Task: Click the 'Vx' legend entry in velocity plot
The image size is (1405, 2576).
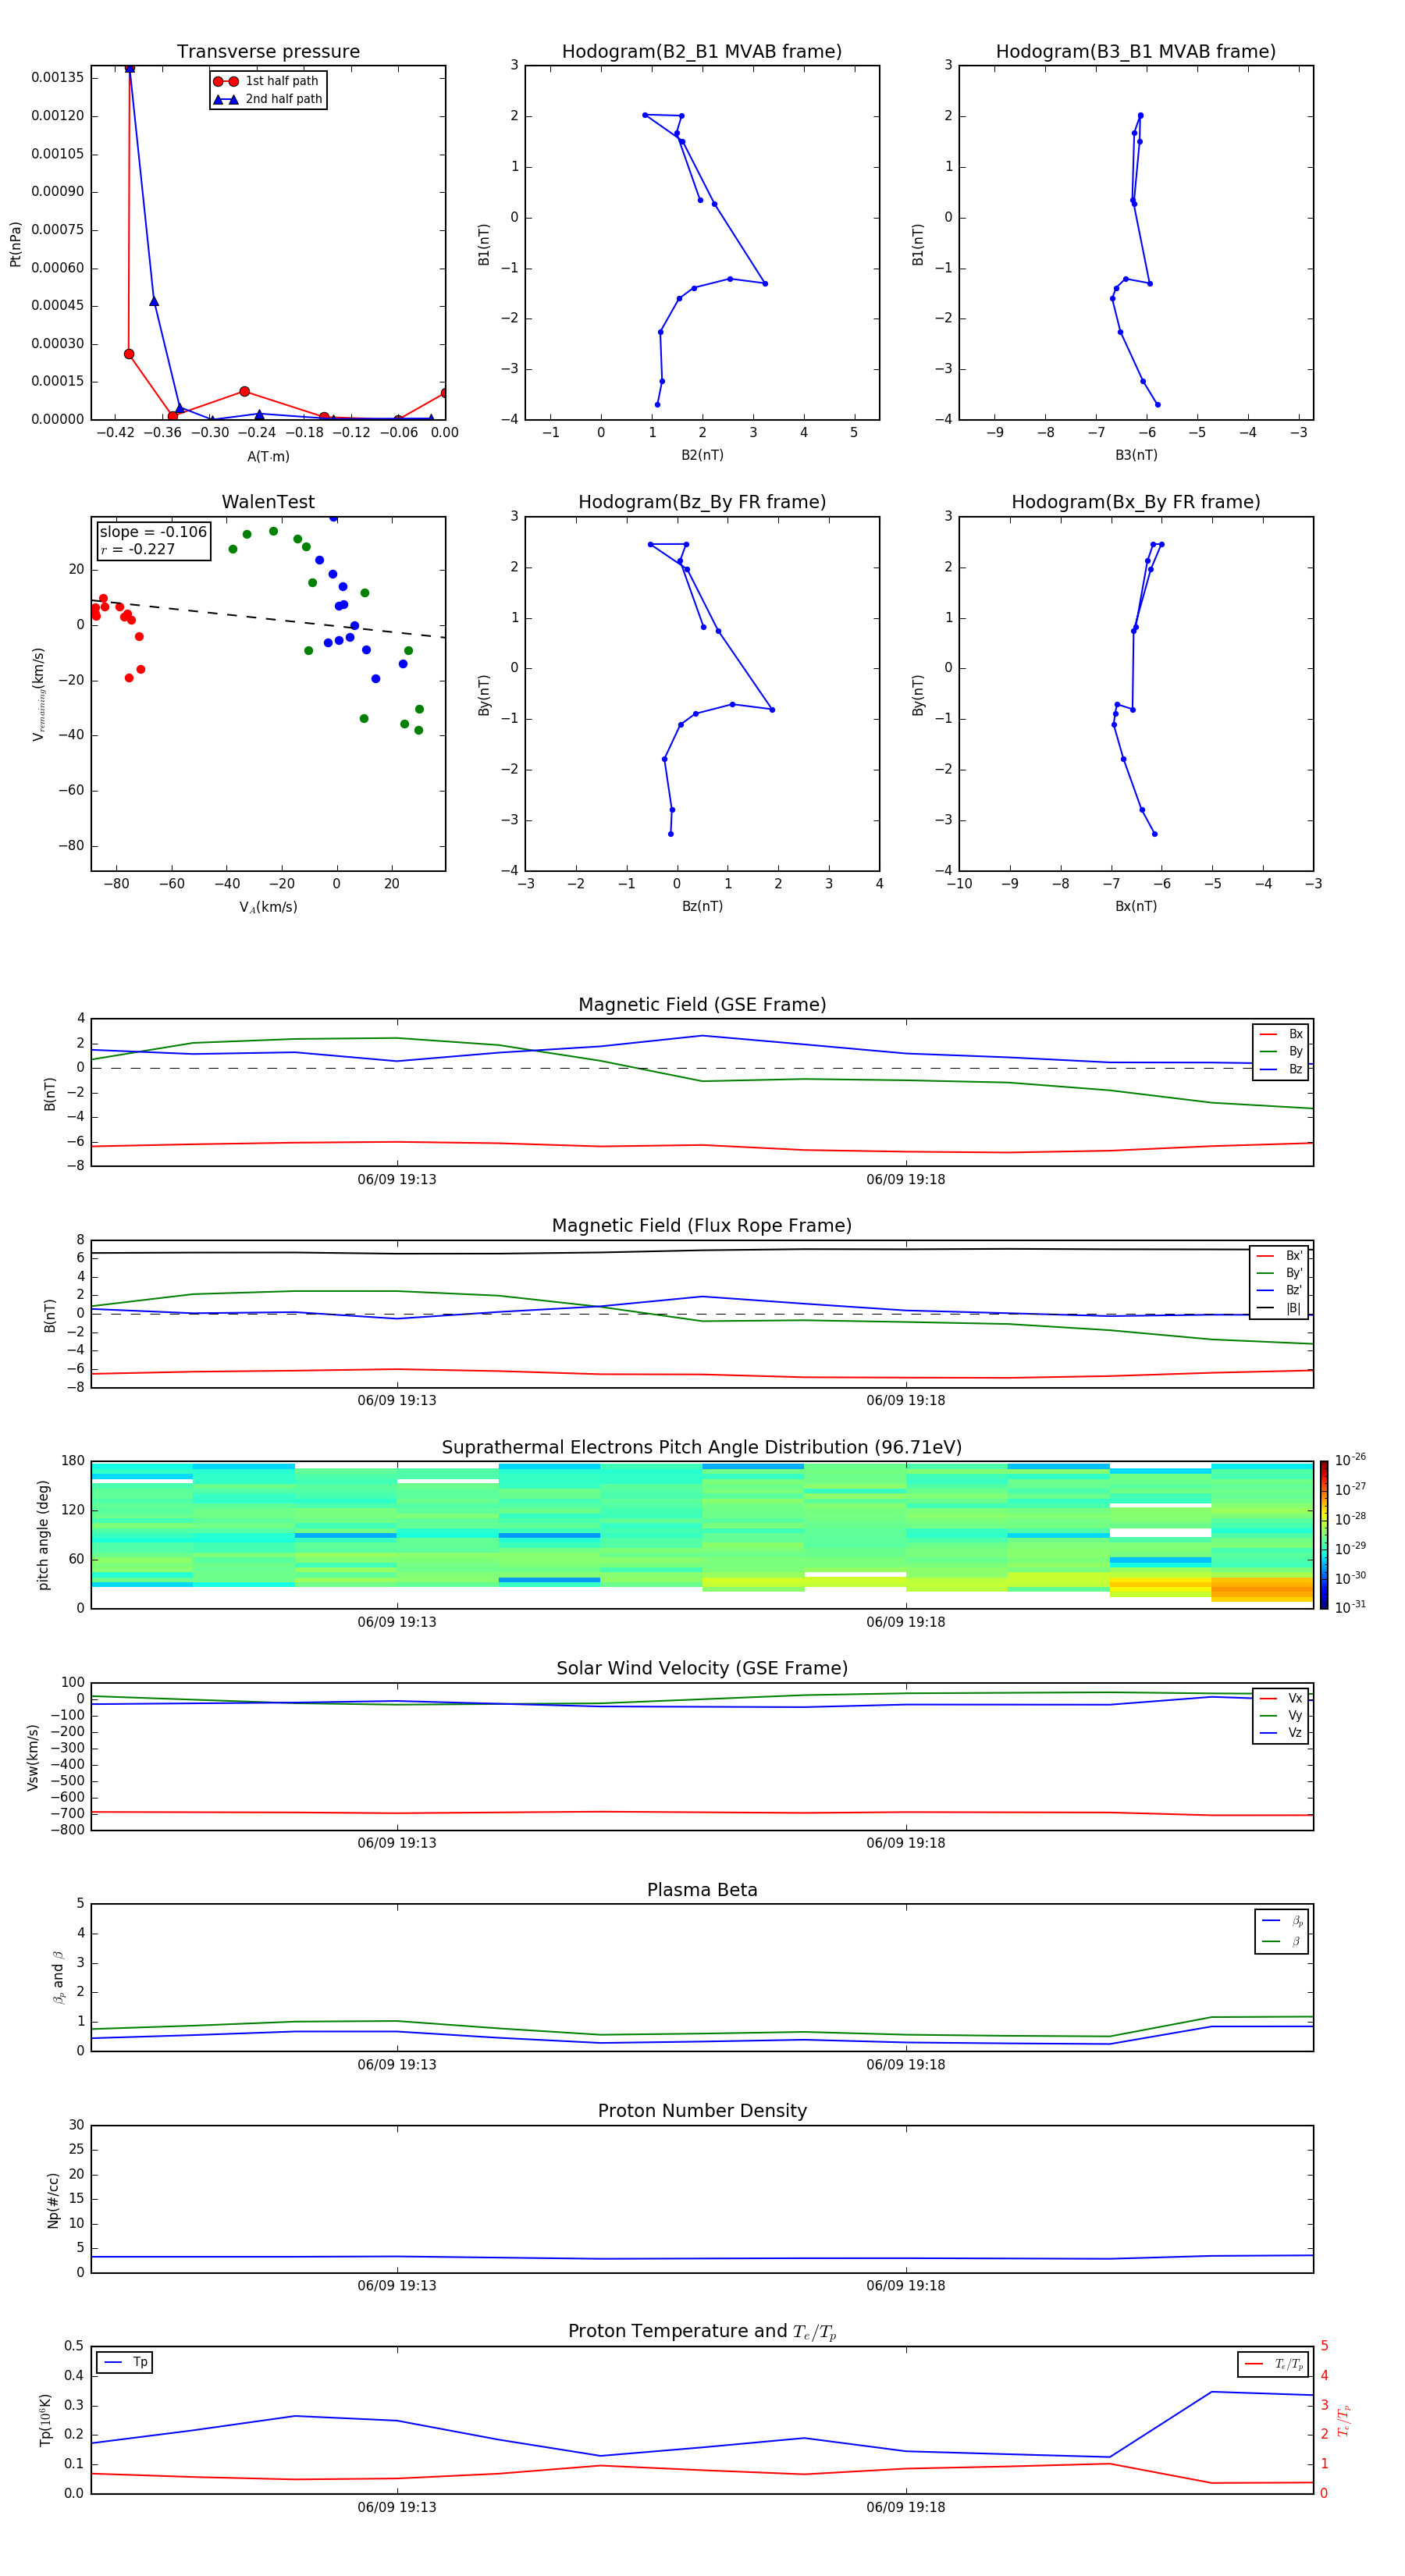Action: point(1281,1699)
